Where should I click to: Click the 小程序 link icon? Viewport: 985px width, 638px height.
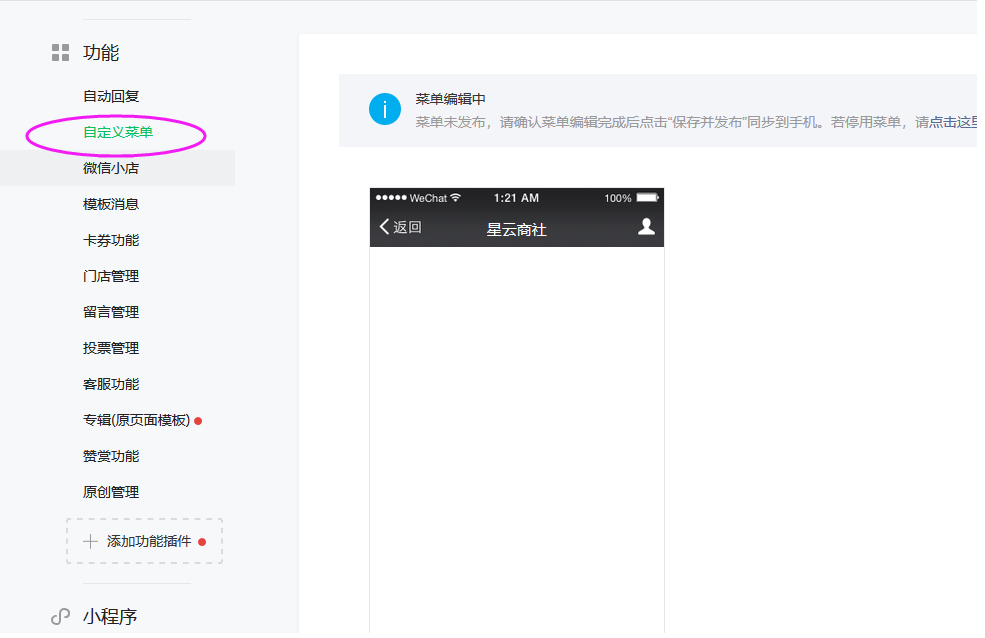60,617
